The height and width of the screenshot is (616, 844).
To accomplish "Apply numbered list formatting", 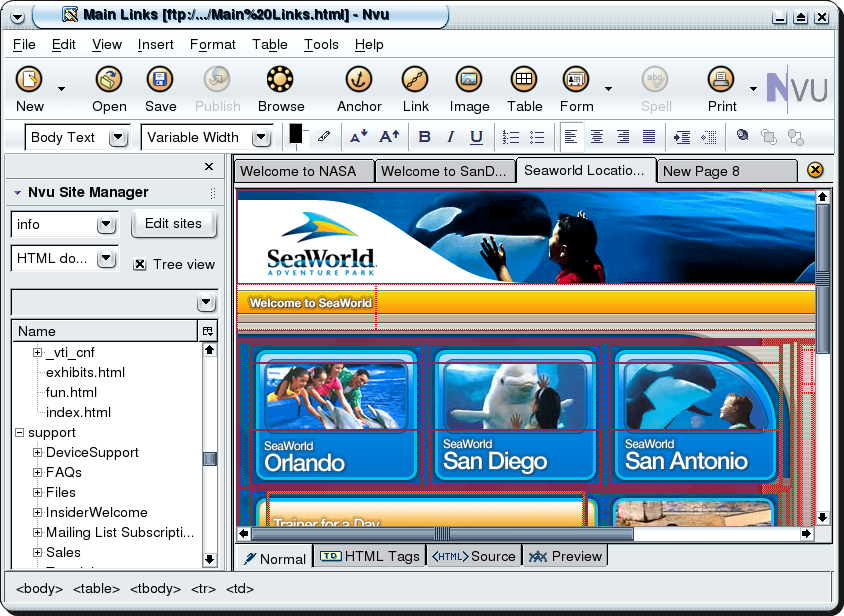I will [511, 137].
